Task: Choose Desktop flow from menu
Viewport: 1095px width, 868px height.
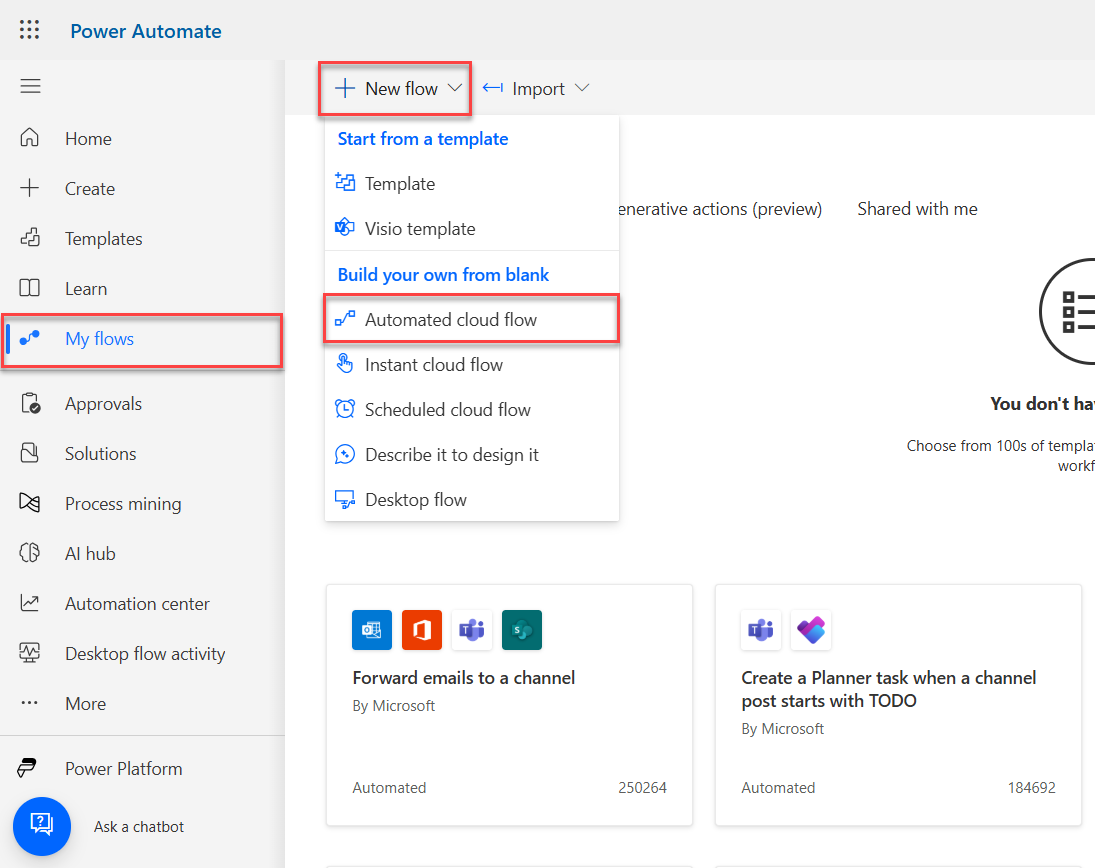Action: coord(472,499)
